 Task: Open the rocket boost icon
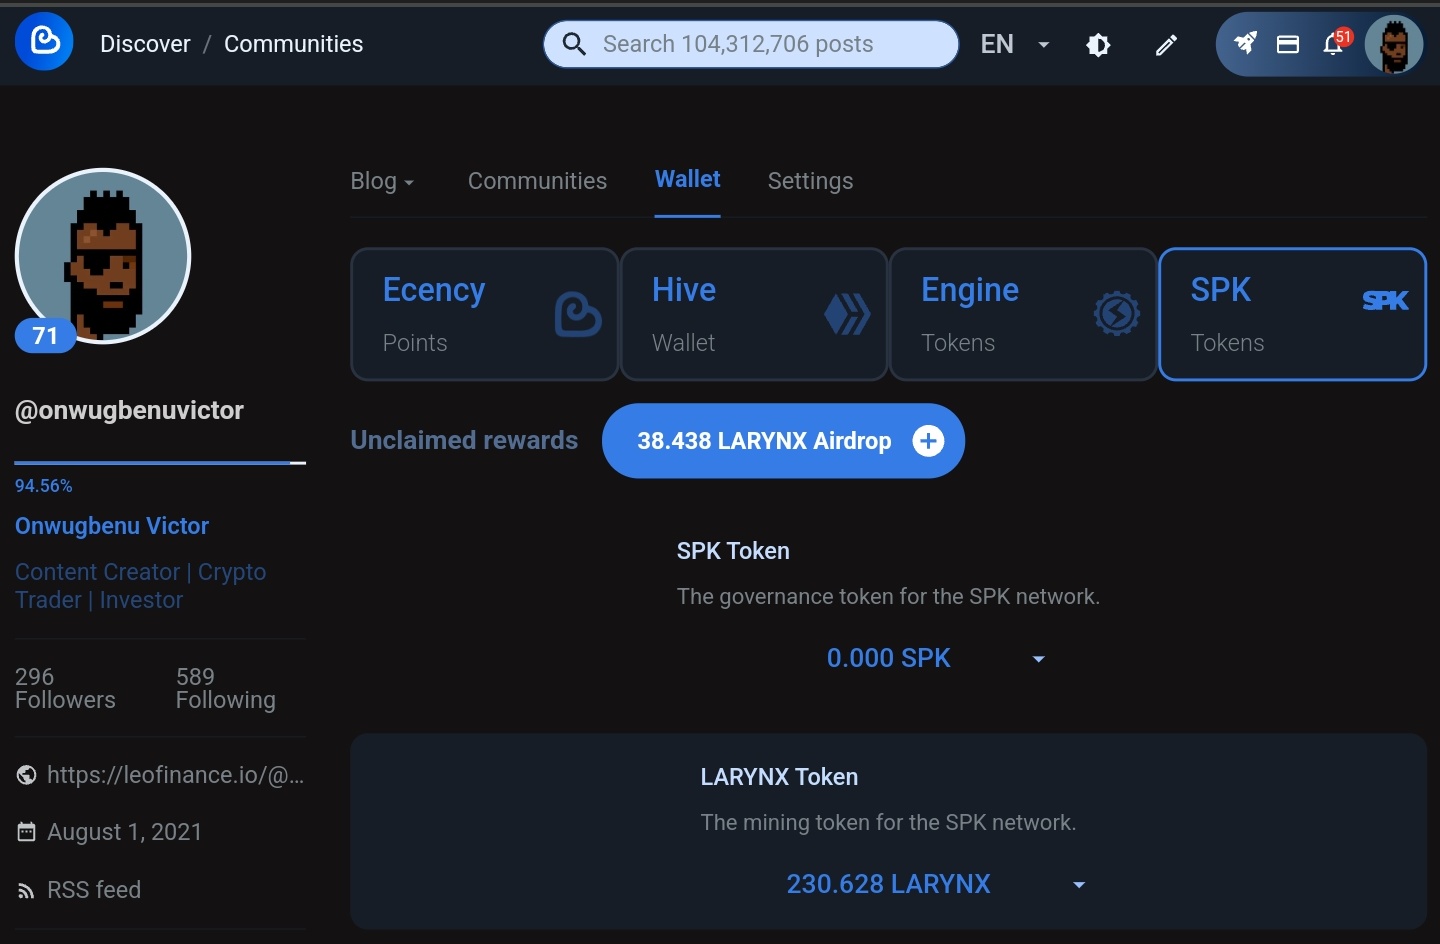point(1245,43)
